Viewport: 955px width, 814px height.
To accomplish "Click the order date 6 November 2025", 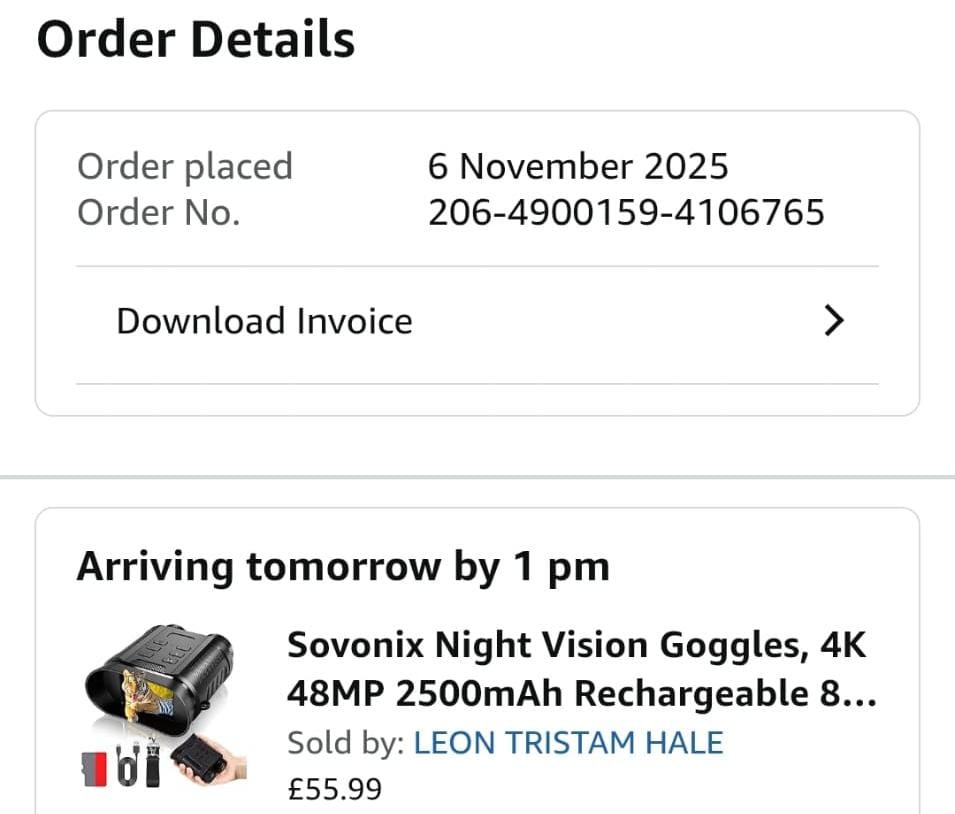I will (578, 166).
